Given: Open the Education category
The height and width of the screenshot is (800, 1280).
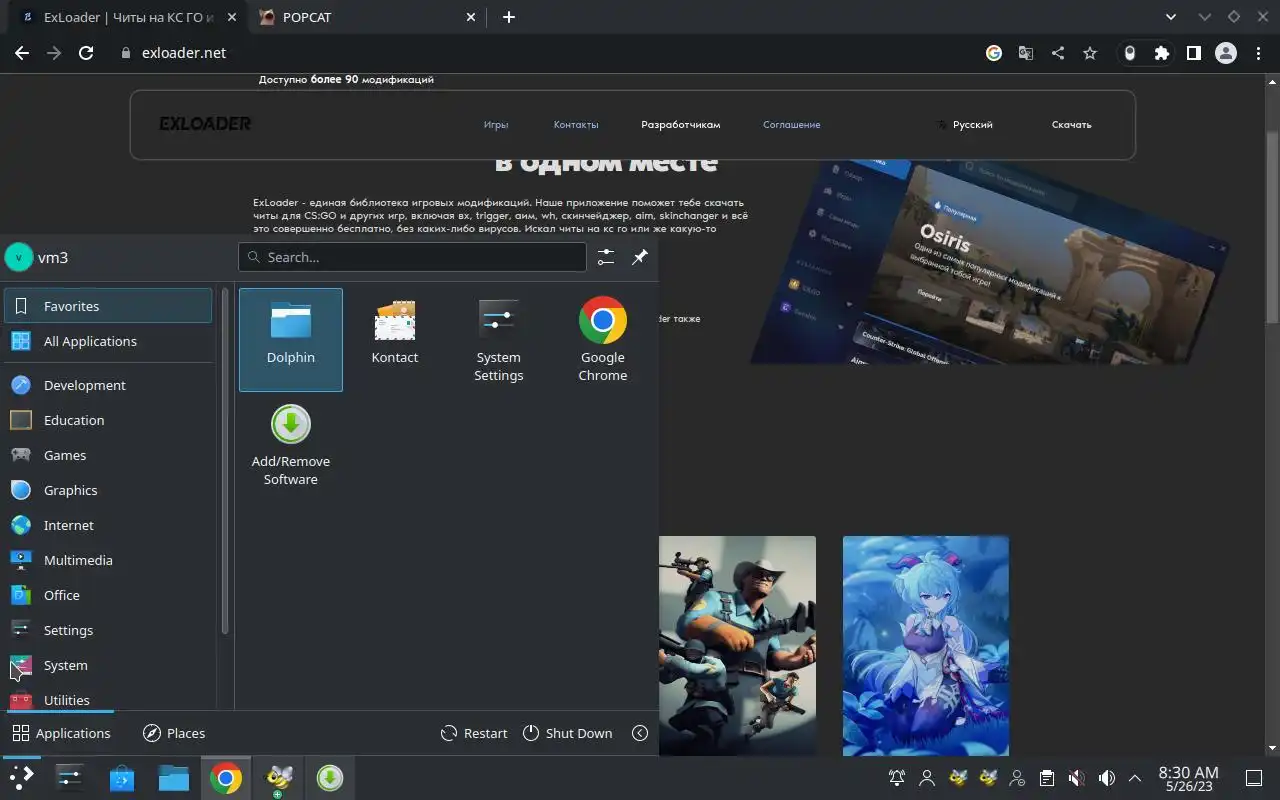Looking at the screenshot, I should tap(108, 420).
